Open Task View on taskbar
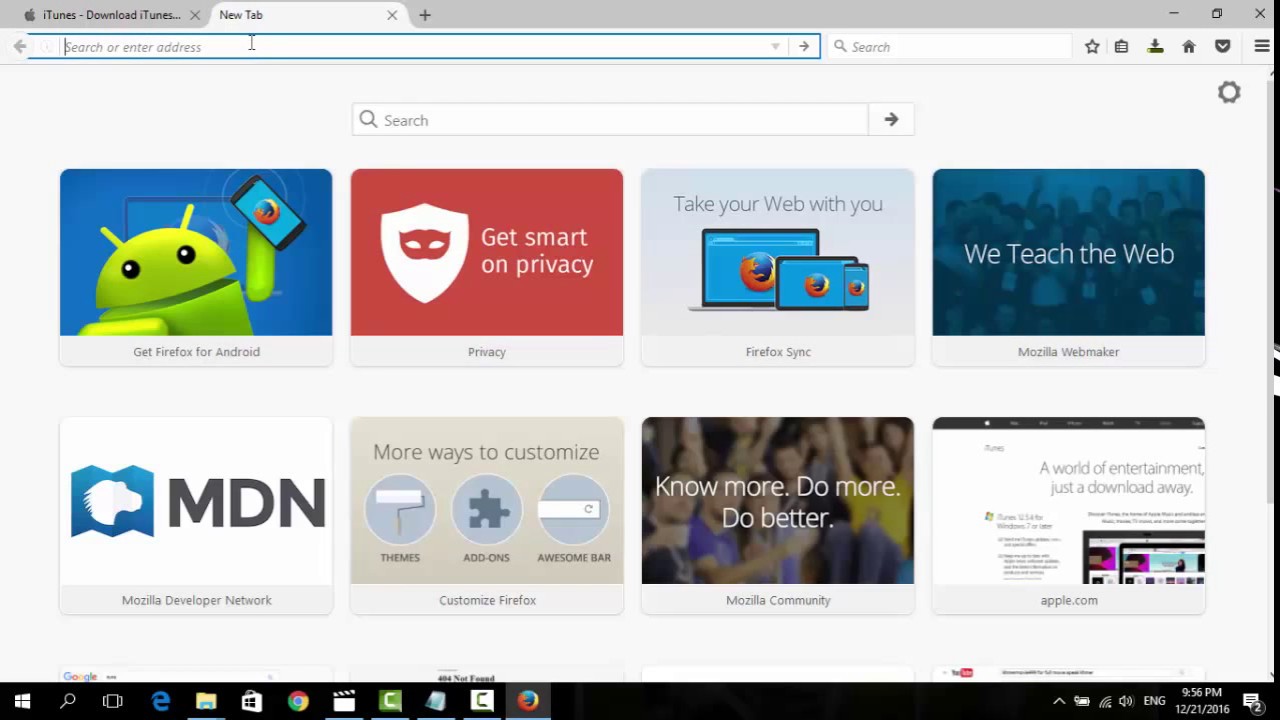 (113, 701)
